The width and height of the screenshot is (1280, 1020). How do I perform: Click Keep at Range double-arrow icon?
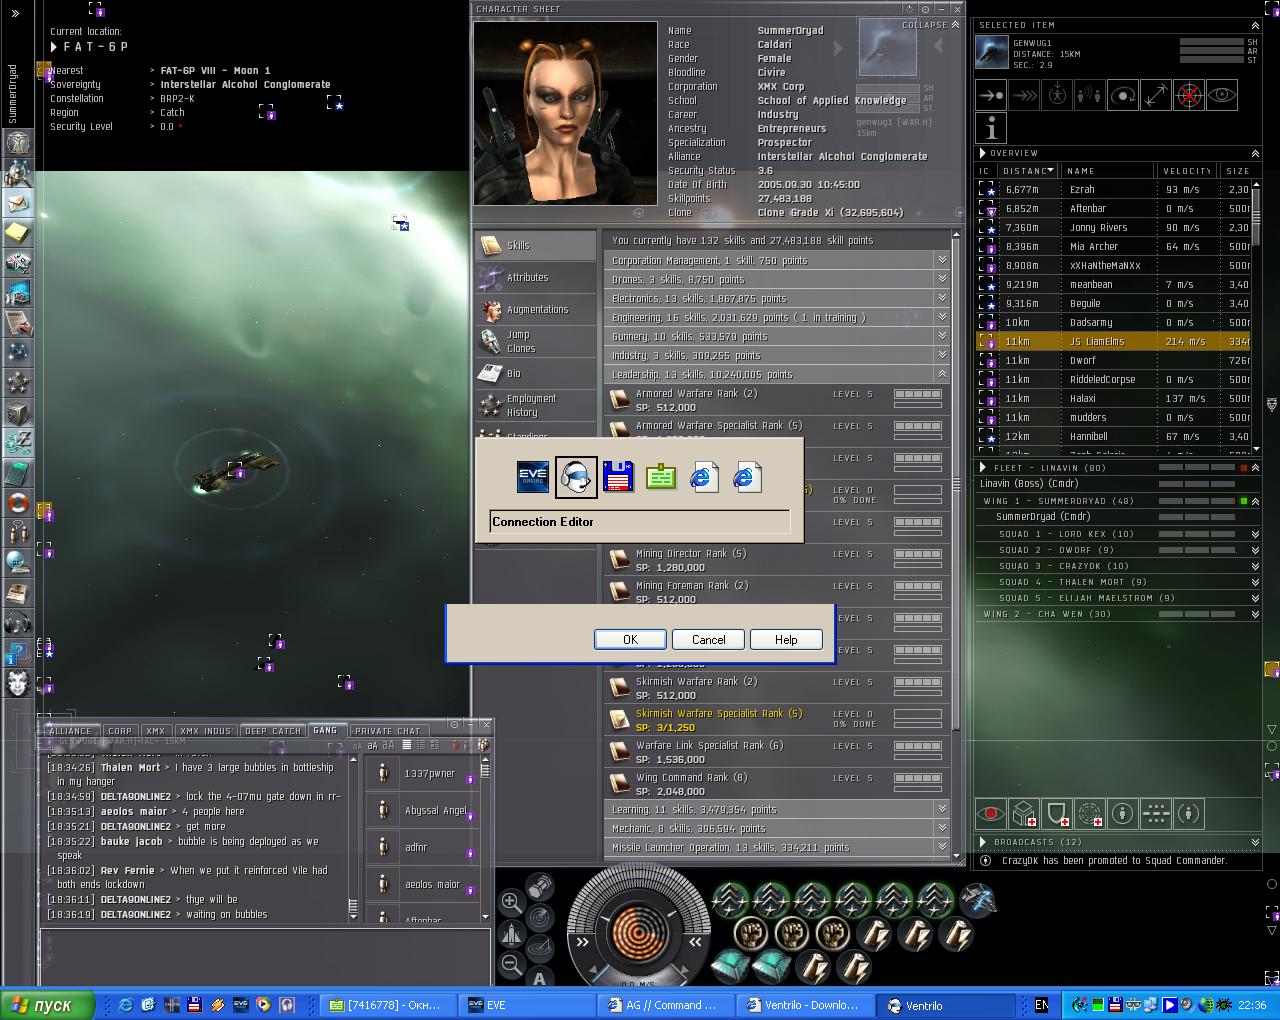[1156, 96]
